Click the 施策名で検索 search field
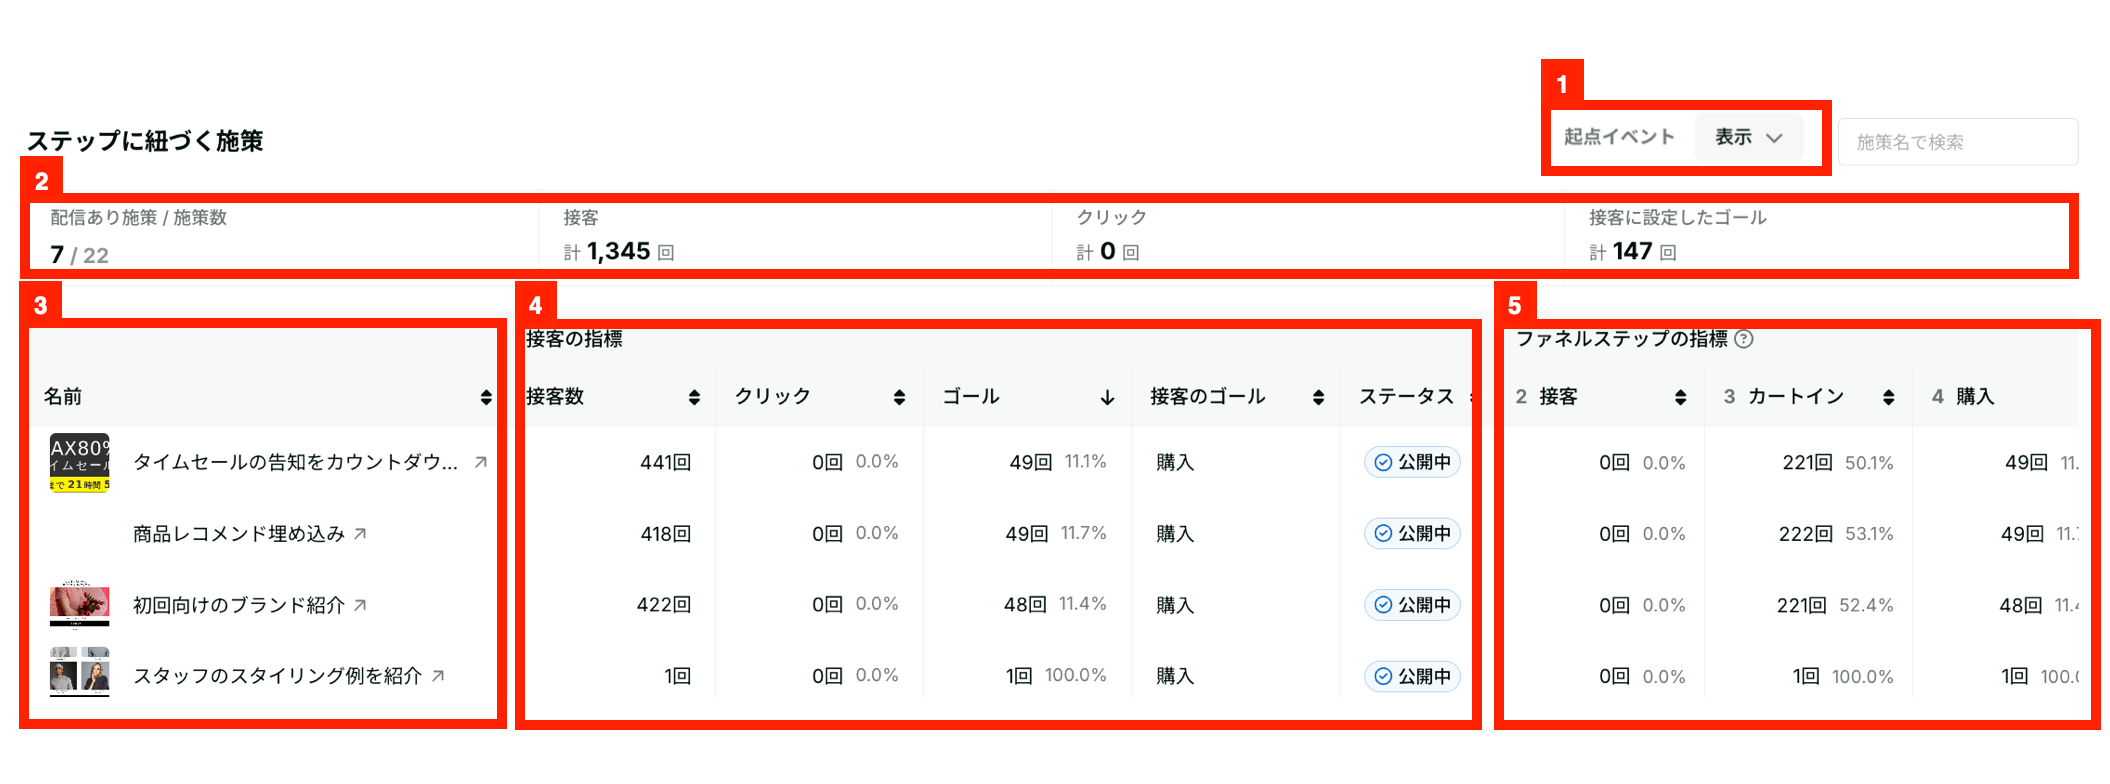Screen dimensions: 2110x784 coord(1958,142)
